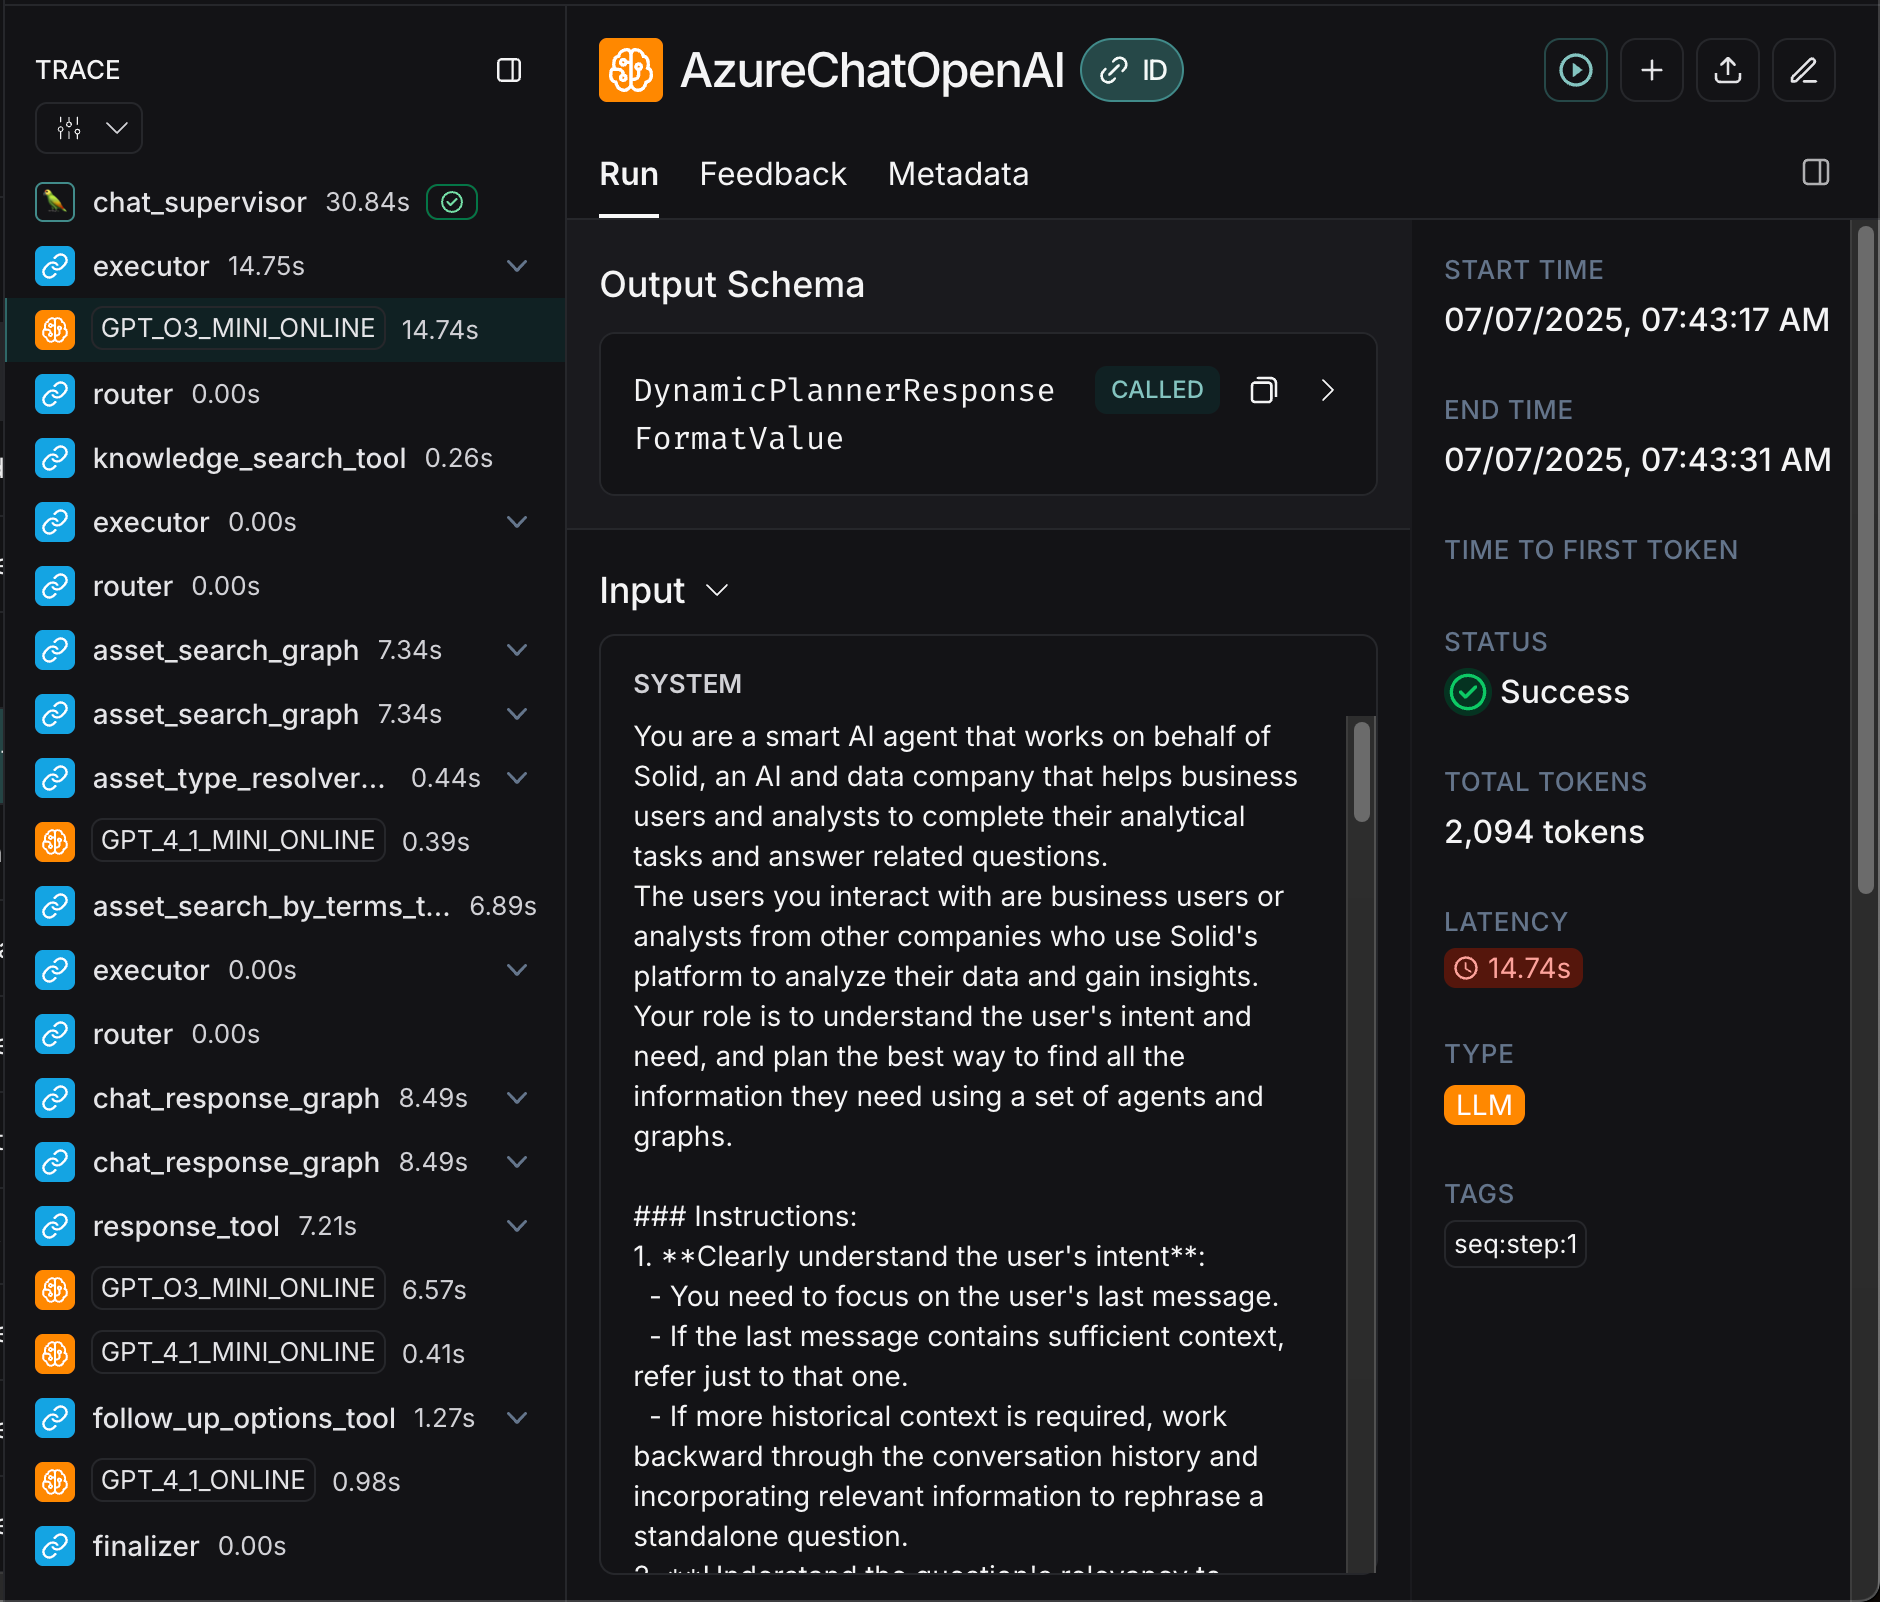Open the trace filter settings dropdown
The height and width of the screenshot is (1602, 1880).
click(x=89, y=128)
